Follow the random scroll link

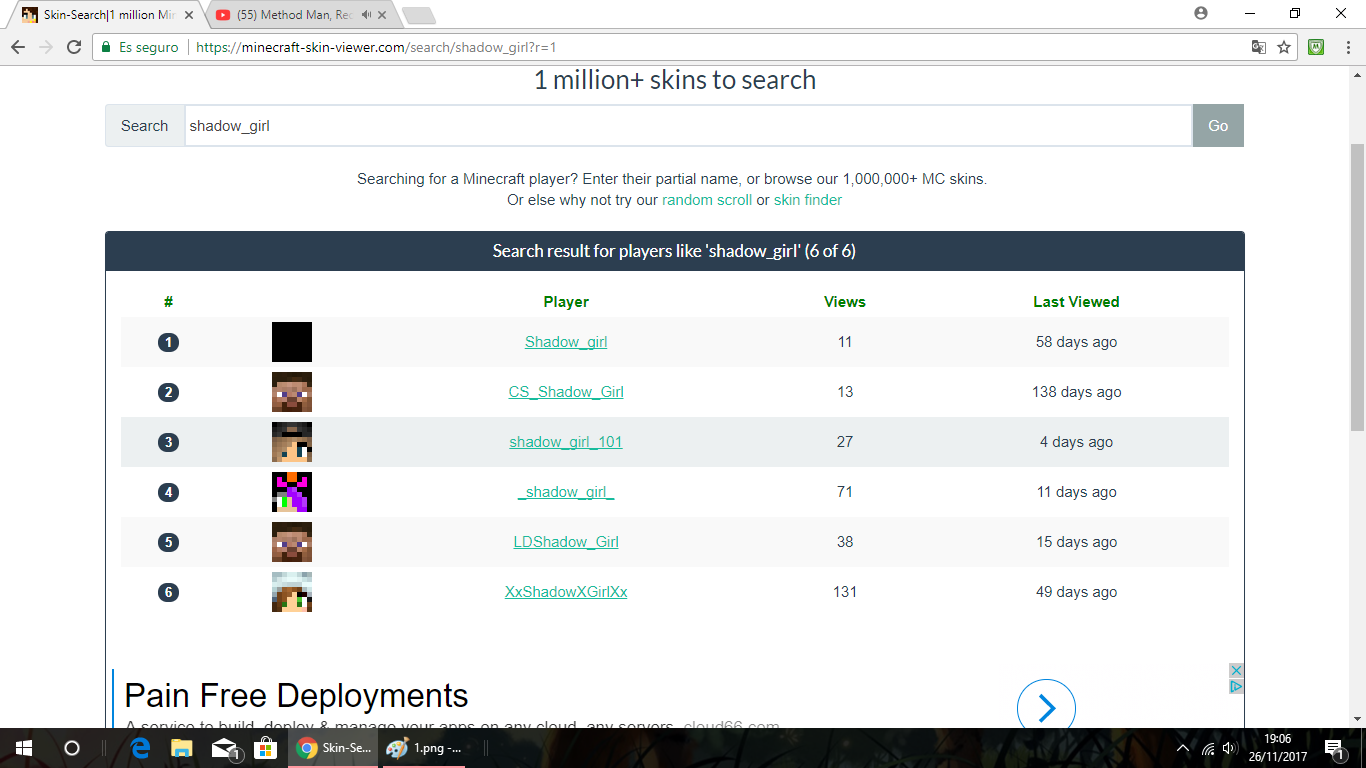tap(706, 200)
